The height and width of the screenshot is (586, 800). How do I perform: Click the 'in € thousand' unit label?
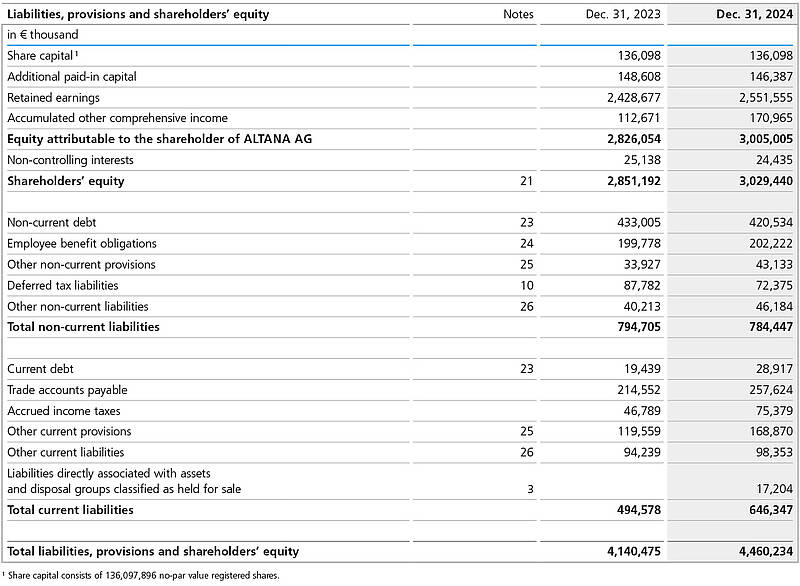pyautogui.click(x=42, y=35)
